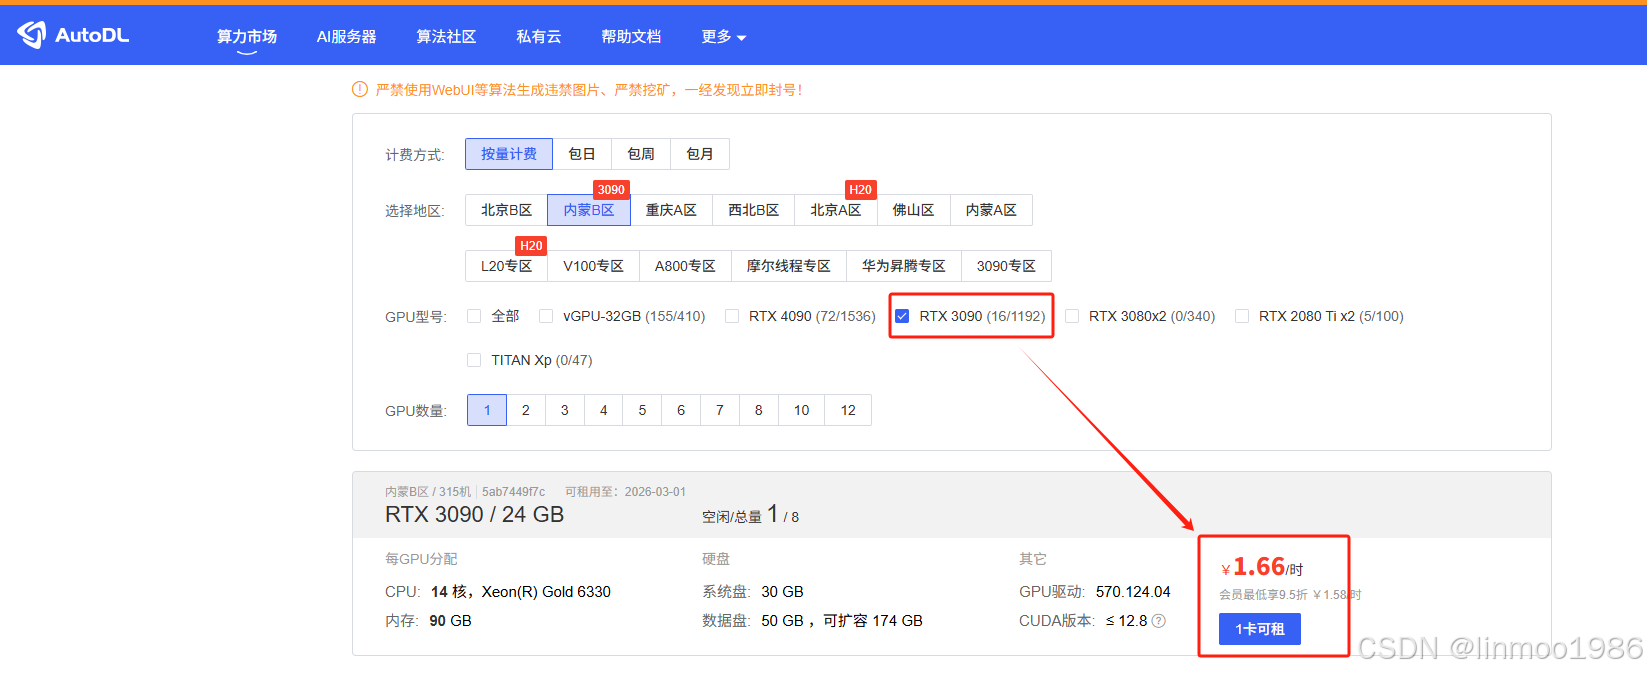Click the 内存 90 GB value
This screenshot has height=676, width=1647.
[x=450, y=621]
